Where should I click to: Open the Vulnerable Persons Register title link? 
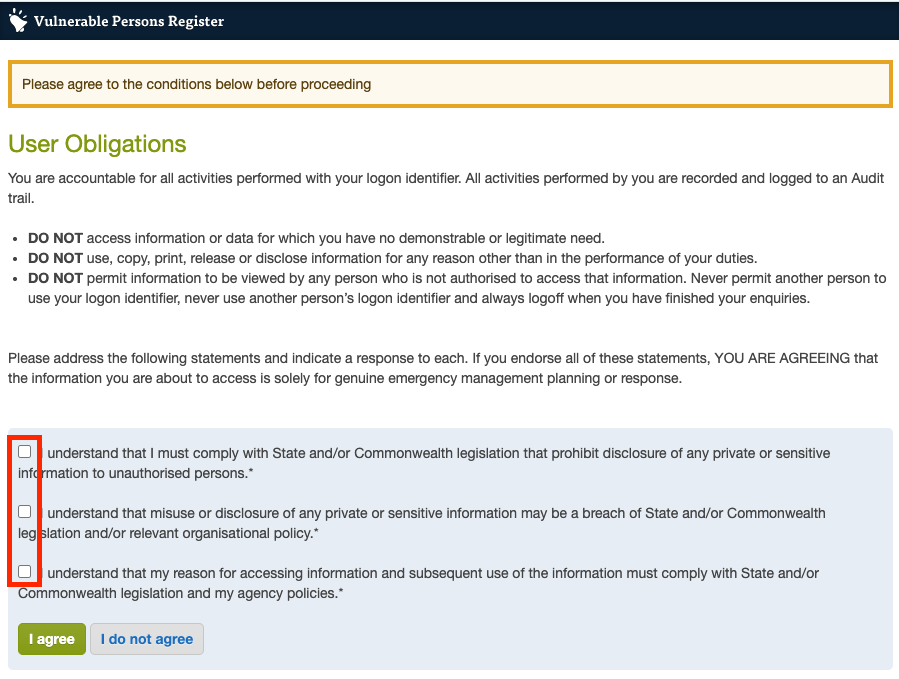pyautogui.click(x=128, y=21)
